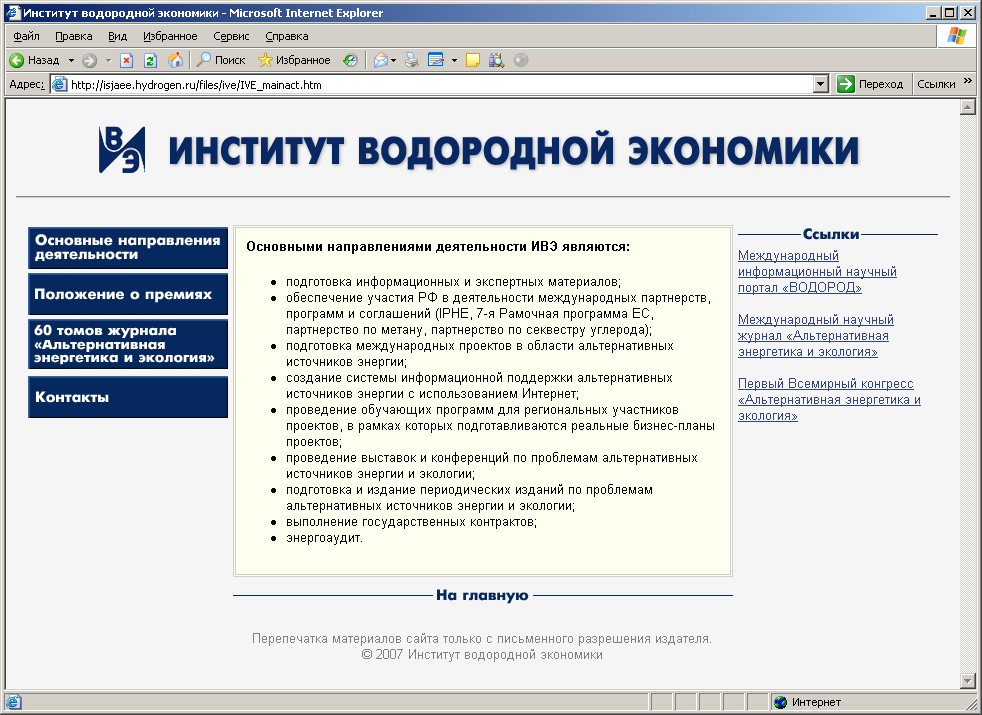982x715 pixels.
Task: Open the Сервис menu
Action: click(x=231, y=36)
